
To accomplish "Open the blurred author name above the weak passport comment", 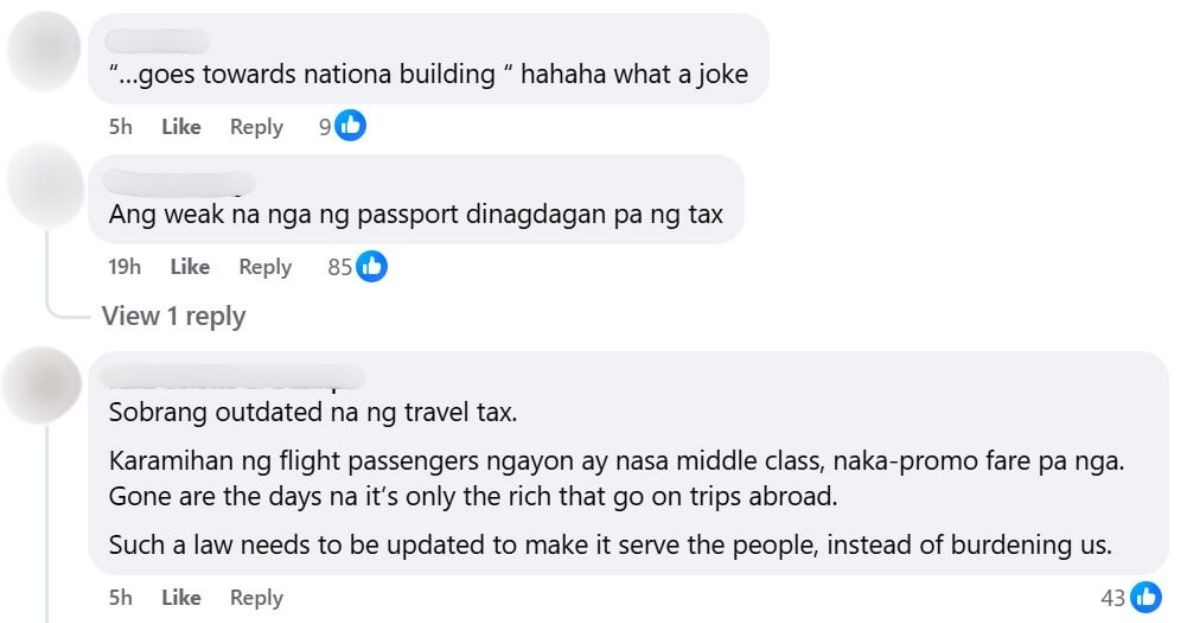I will click(180, 182).
